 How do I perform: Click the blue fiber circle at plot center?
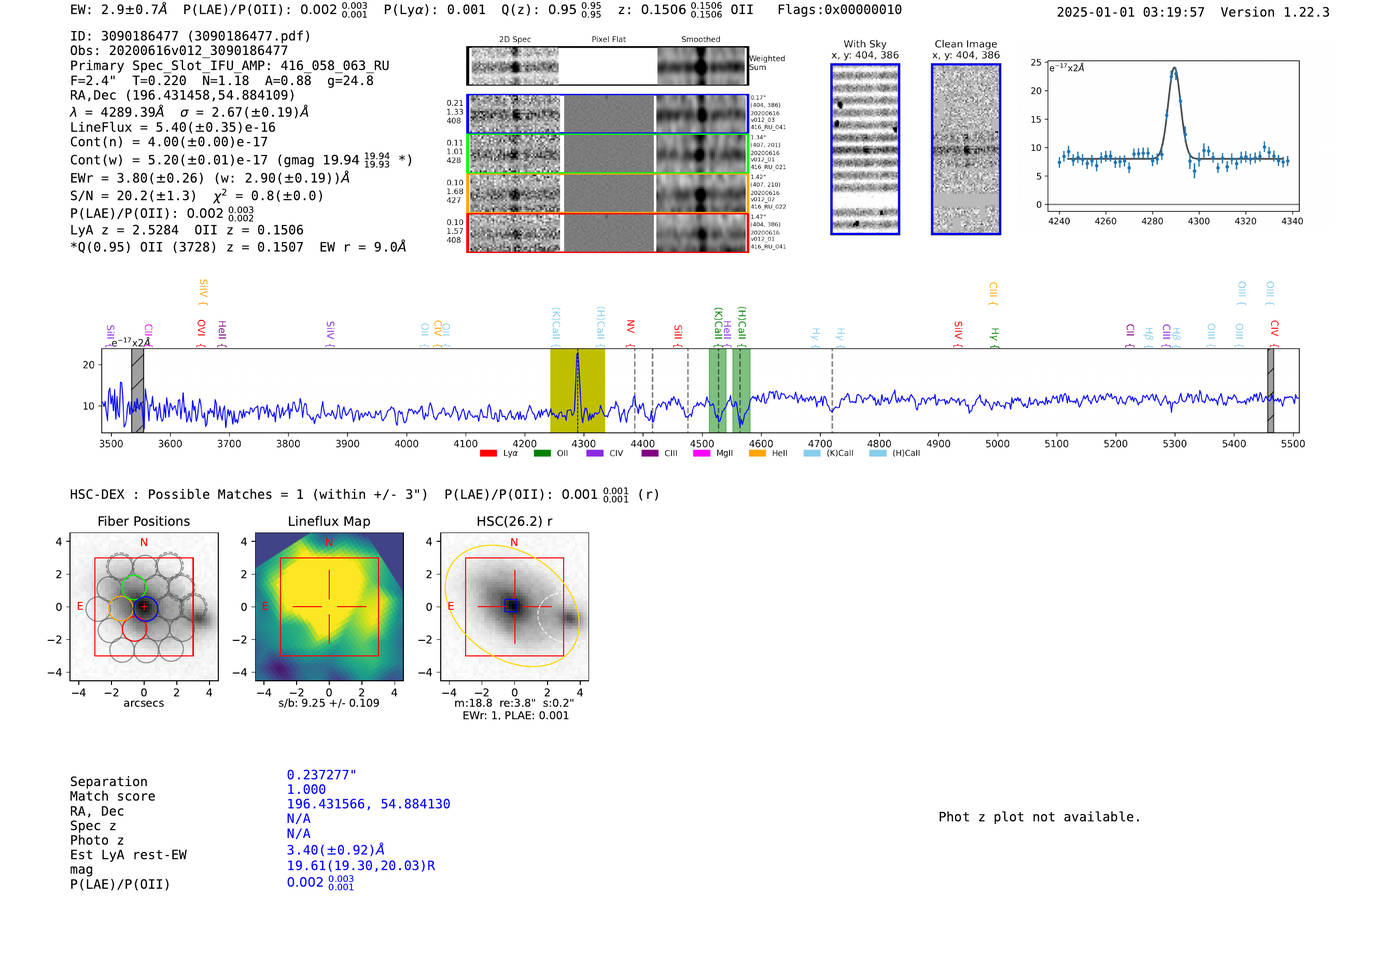(x=145, y=607)
